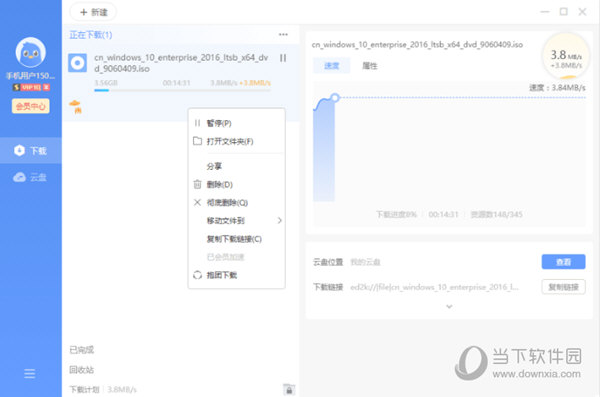Click the cn_windows_10 ISO filename in list
This screenshot has height=397, width=600.
(181, 63)
